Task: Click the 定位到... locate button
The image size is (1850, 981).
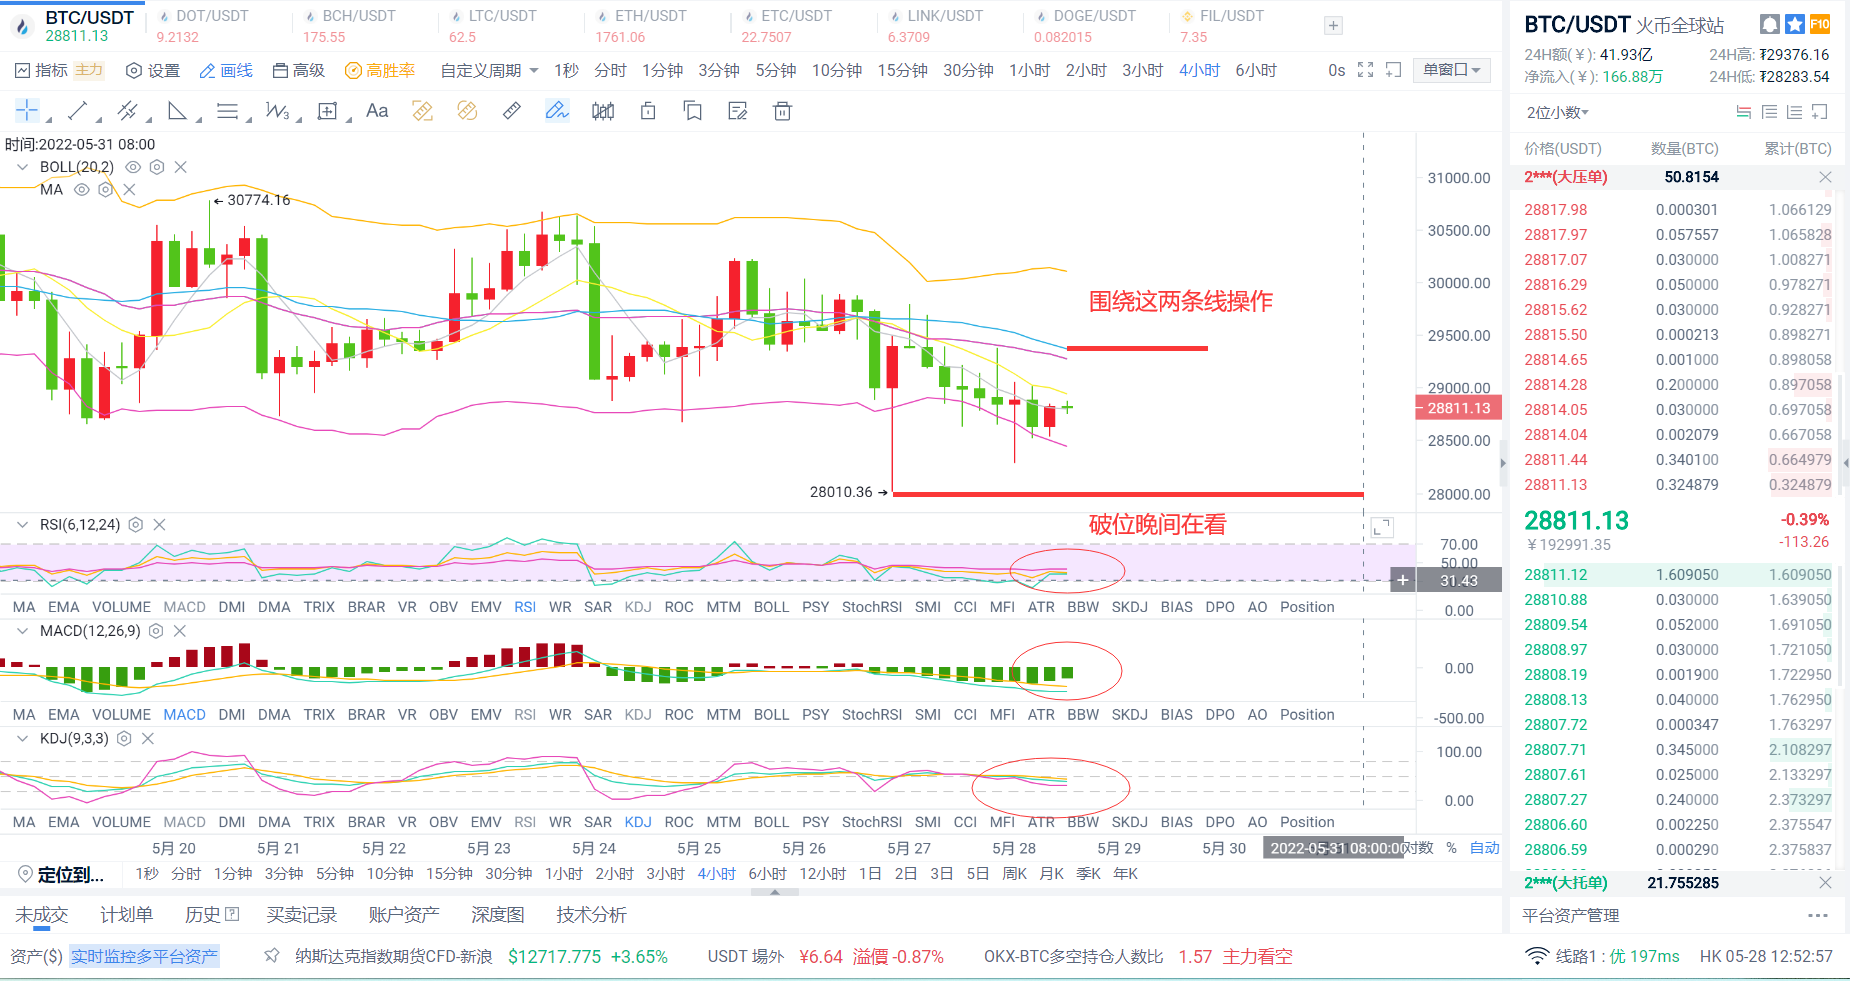Action: (62, 875)
